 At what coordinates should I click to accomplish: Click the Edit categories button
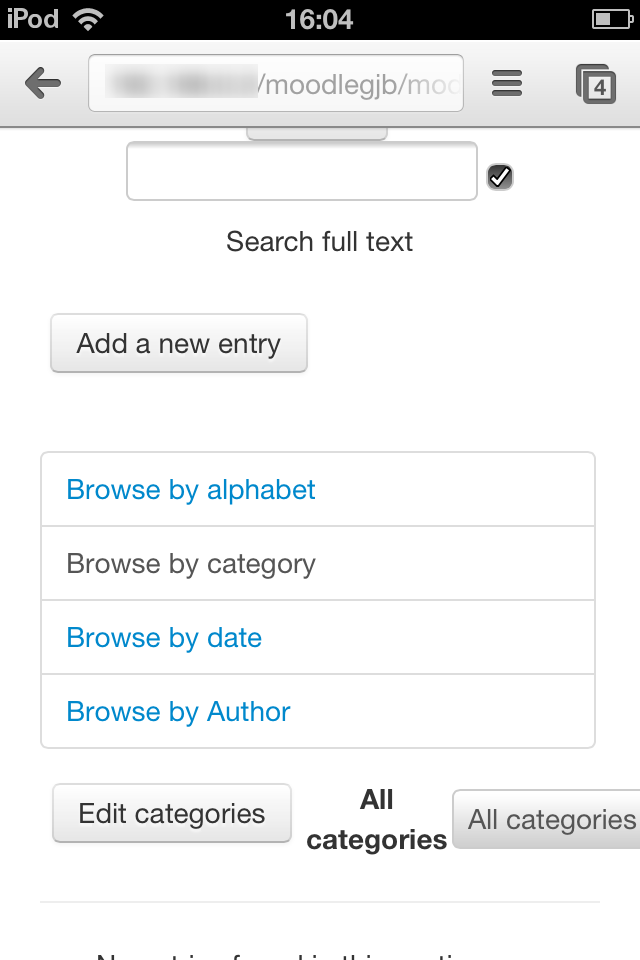(x=172, y=814)
